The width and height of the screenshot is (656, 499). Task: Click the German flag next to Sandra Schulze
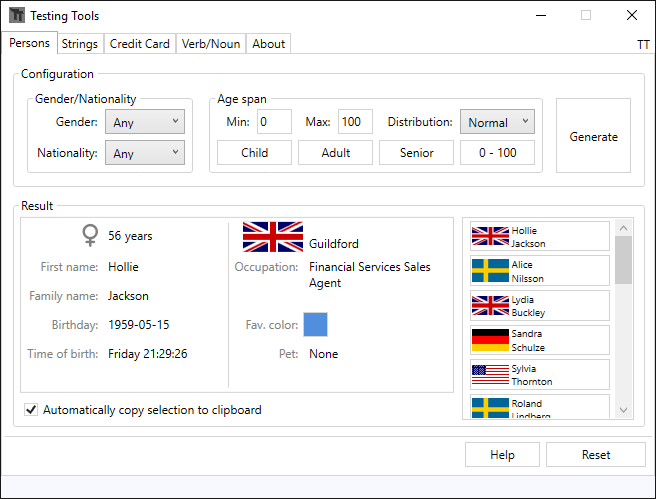click(x=490, y=340)
